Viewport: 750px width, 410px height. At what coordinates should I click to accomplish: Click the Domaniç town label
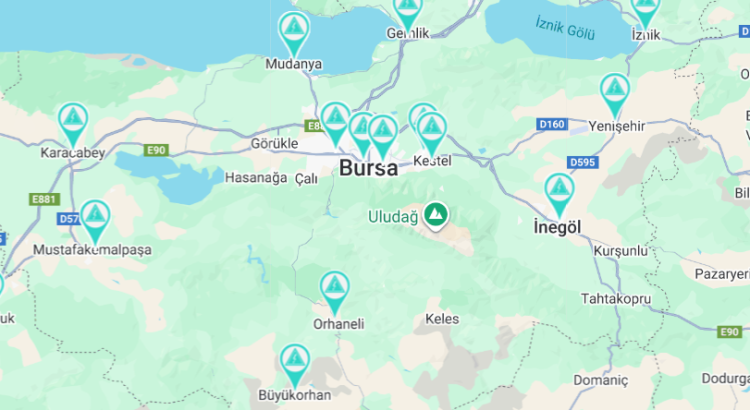point(601,380)
